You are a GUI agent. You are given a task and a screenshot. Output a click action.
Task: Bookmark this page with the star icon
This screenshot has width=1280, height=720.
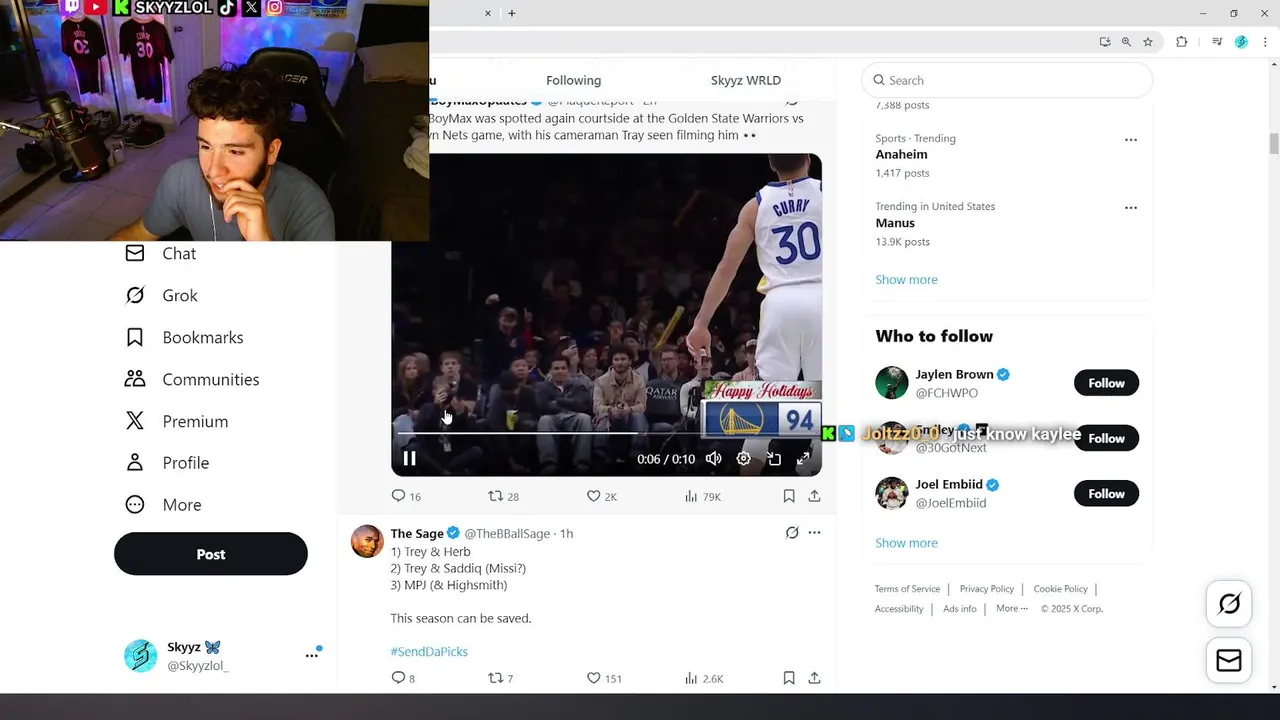(1148, 42)
